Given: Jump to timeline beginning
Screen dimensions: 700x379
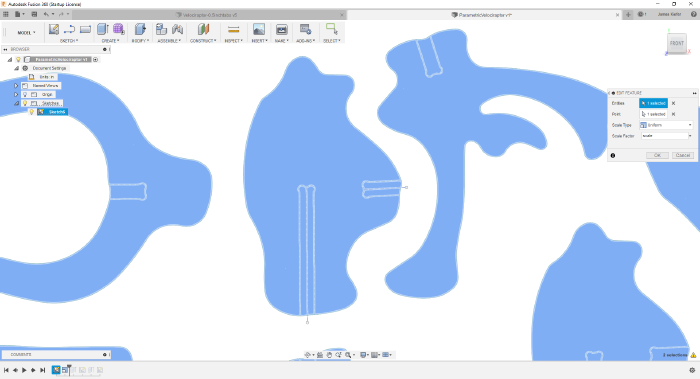Looking at the screenshot, I should click(6, 370).
